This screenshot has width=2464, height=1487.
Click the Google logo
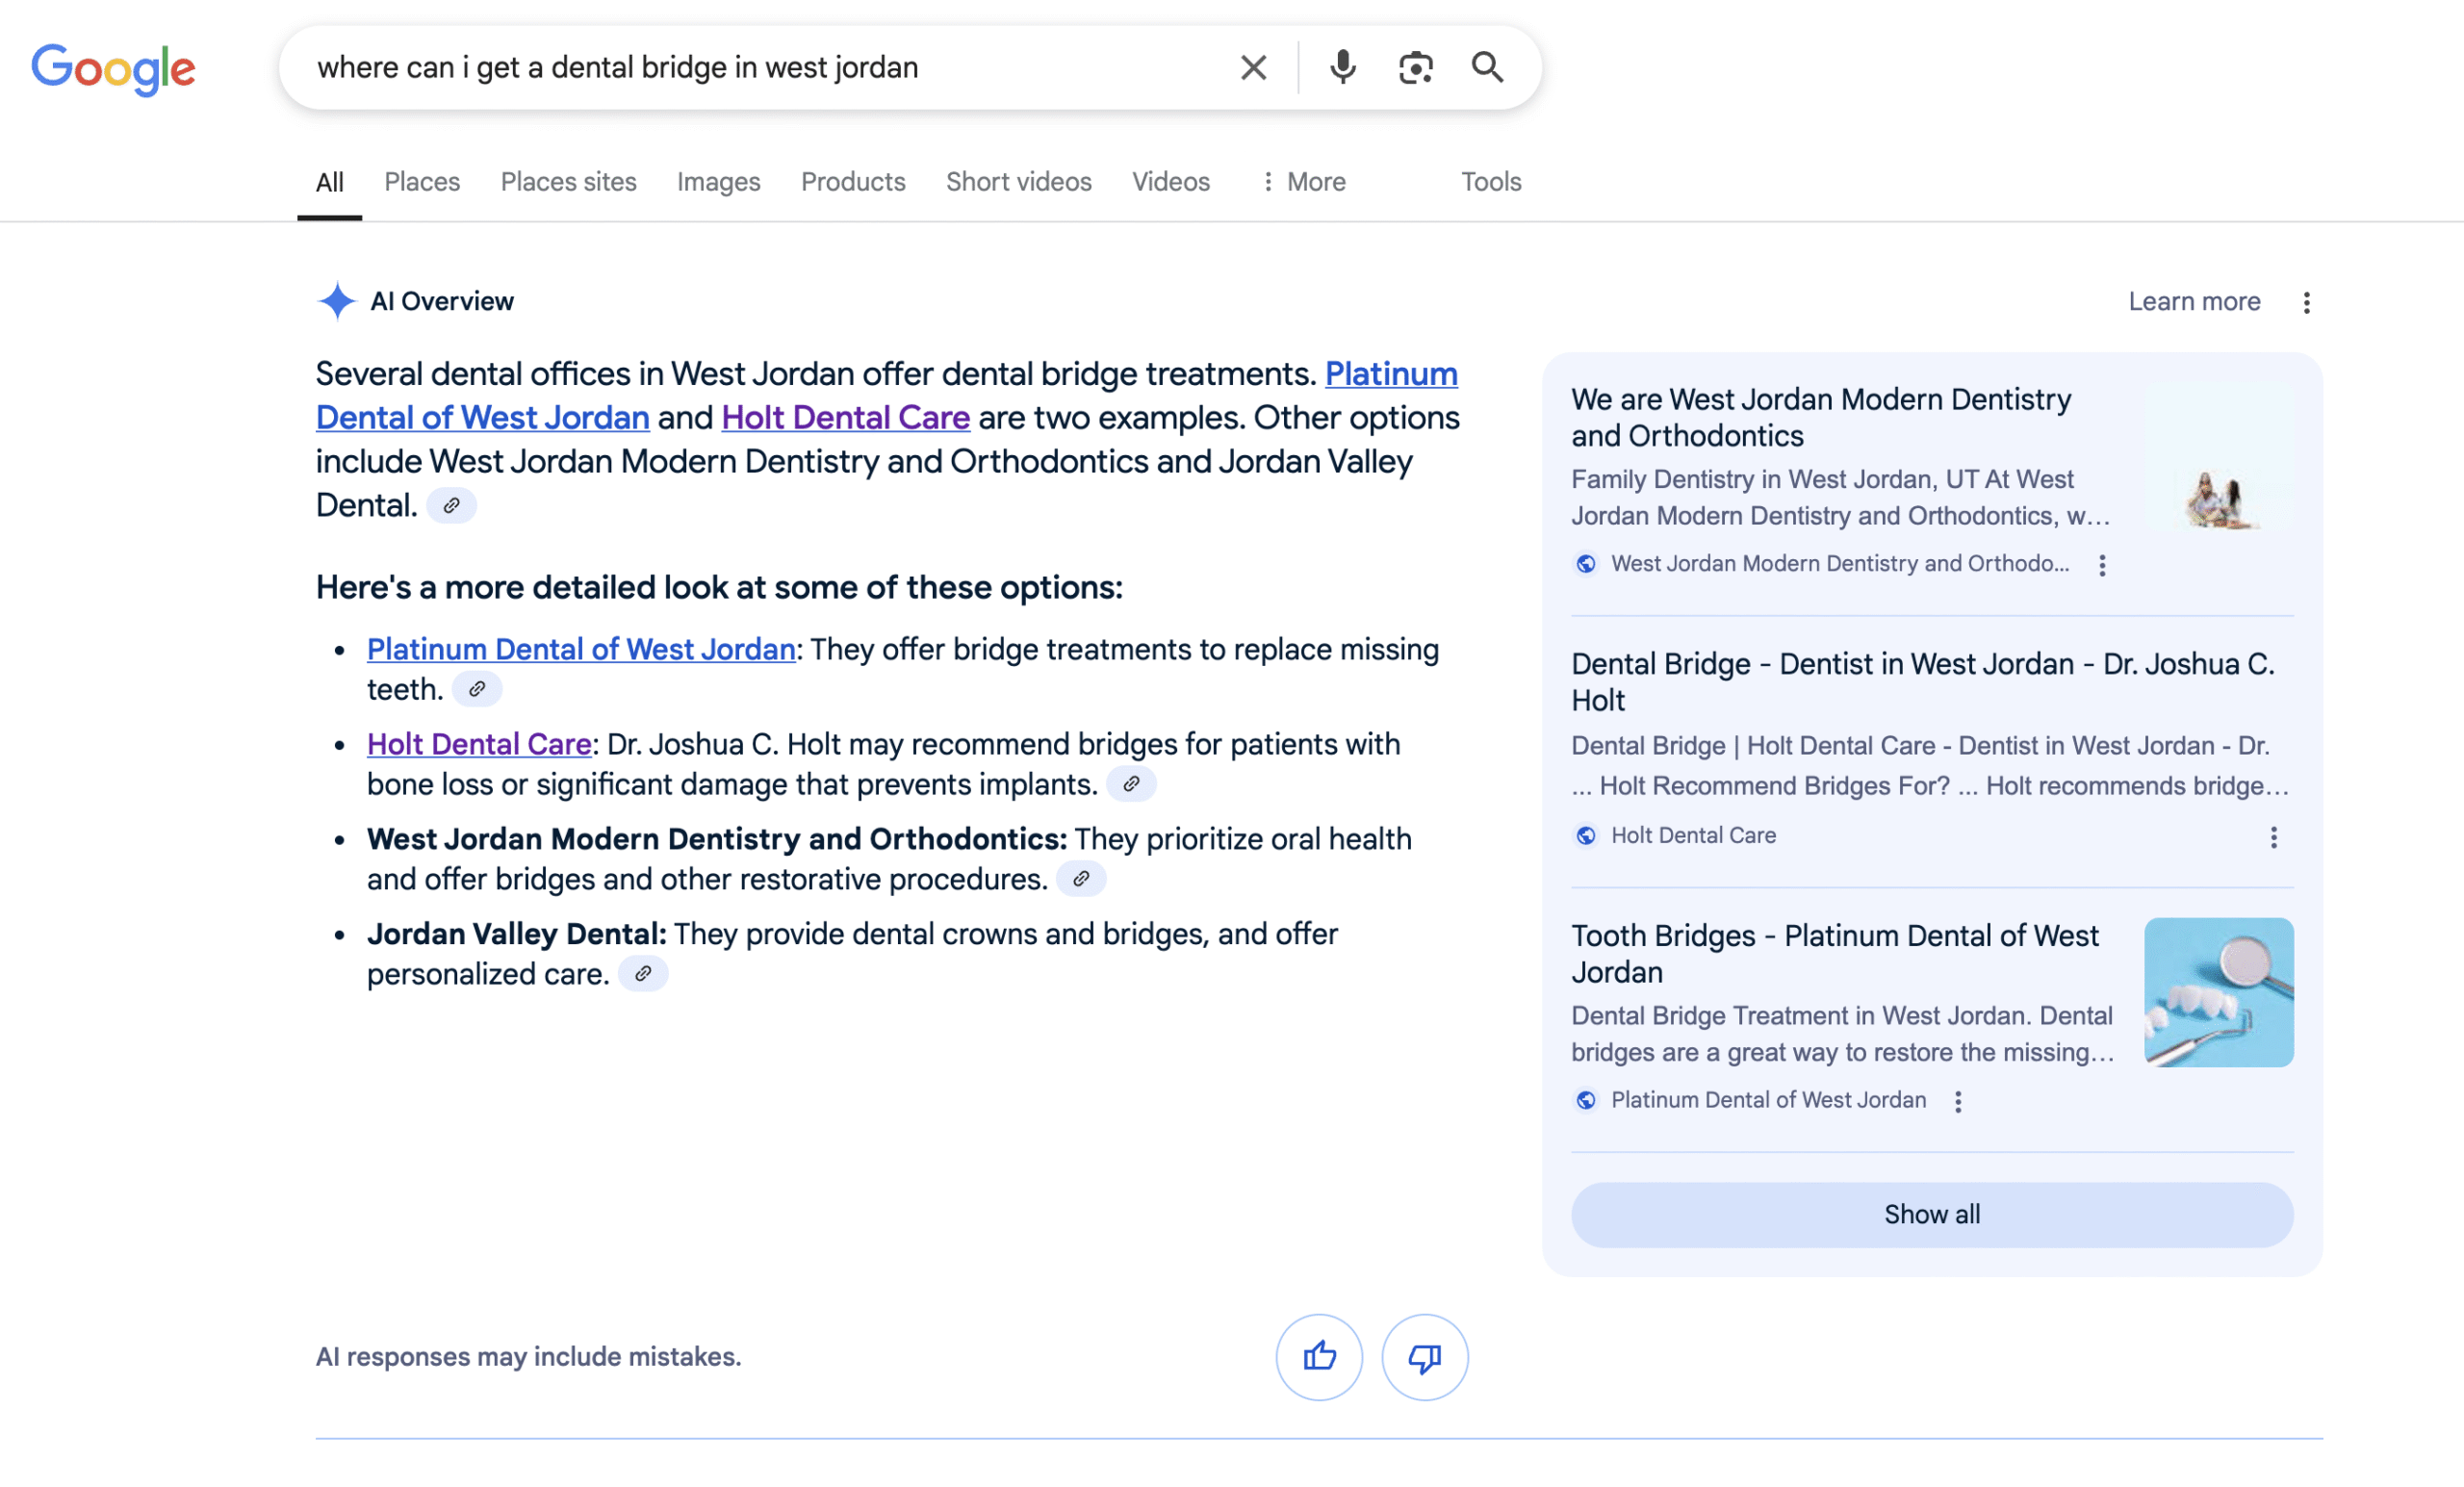pyautogui.click(x=113, y=69)
